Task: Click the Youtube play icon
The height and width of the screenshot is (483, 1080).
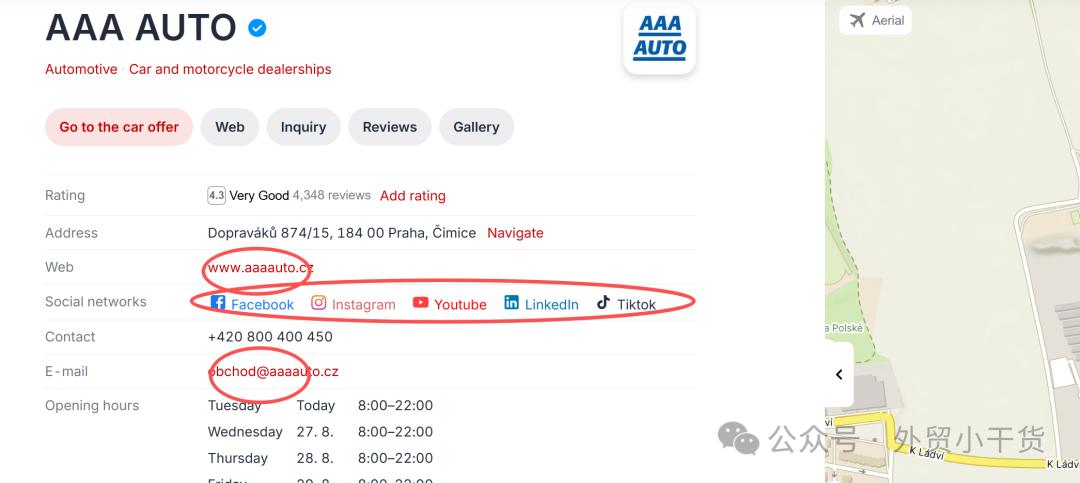Action: pos(420,302)
